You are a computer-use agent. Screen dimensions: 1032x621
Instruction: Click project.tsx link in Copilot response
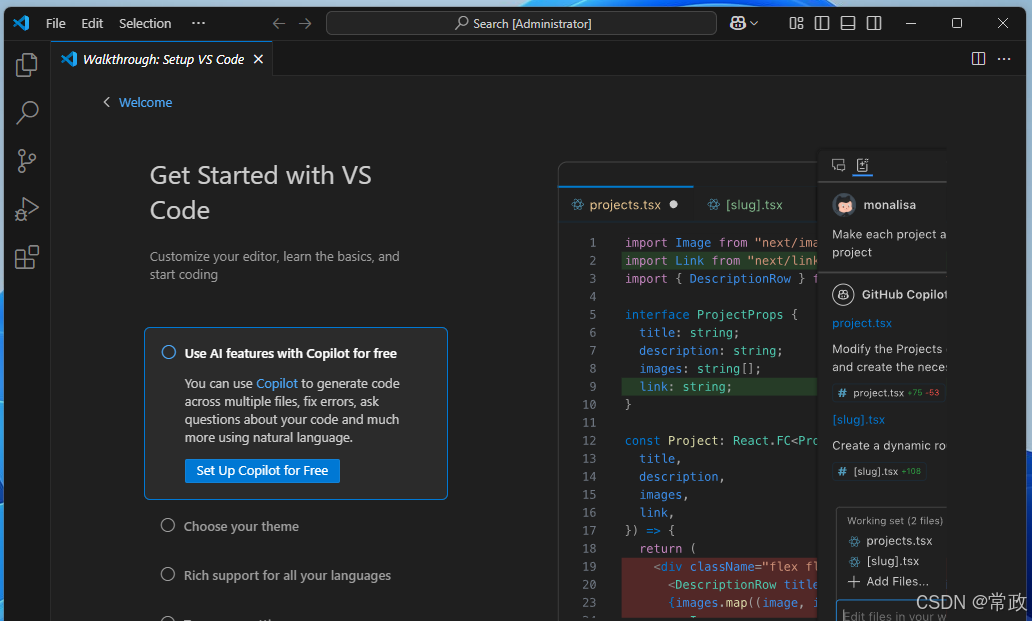[862, 323]
